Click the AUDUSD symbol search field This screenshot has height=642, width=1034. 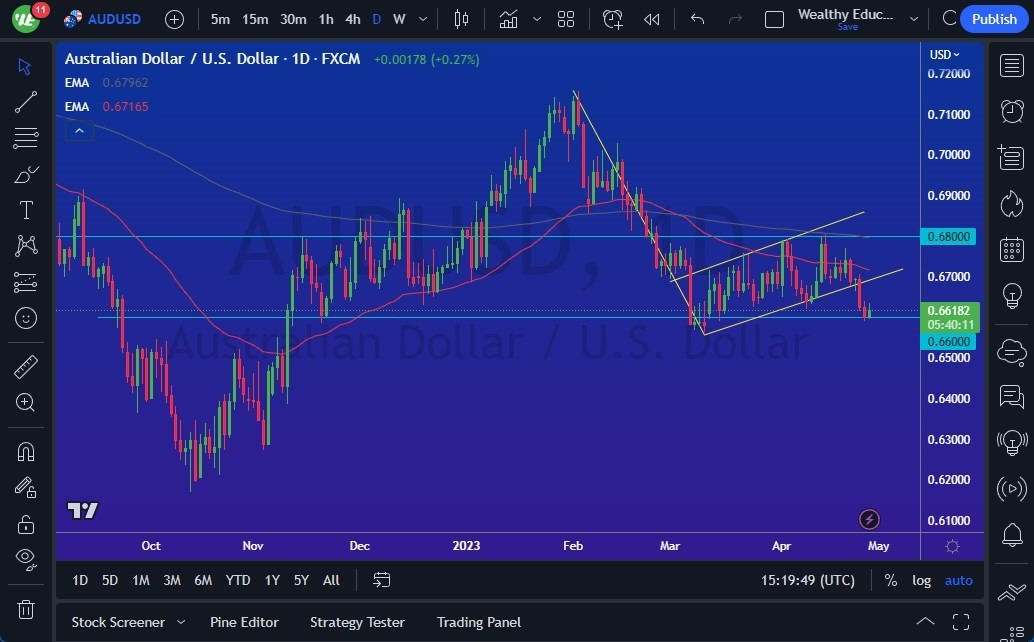(x=117, y=19)
